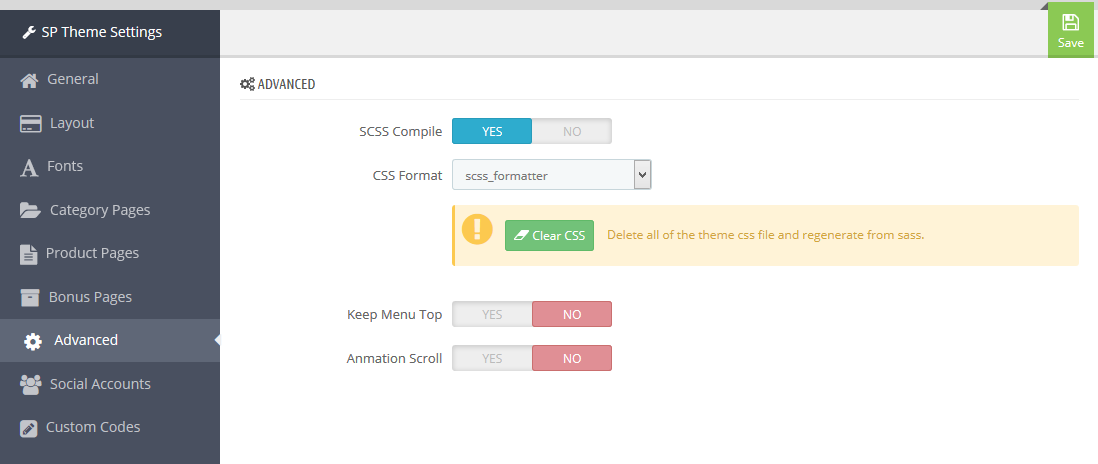Click the Custom Codes edit icon
Screen dimensions: 1098x464
coord(29,428)
